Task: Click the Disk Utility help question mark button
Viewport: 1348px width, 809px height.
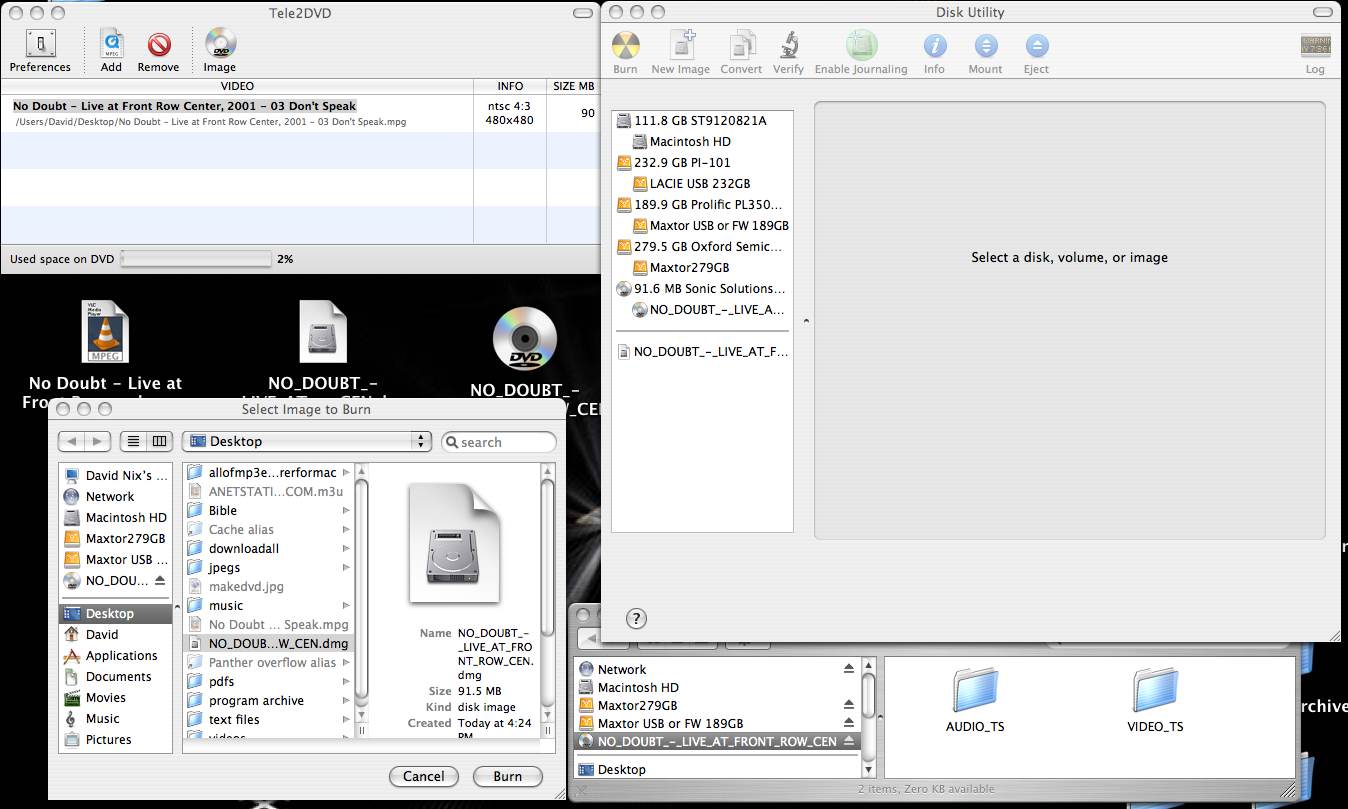Action: (x=636, y=618)
